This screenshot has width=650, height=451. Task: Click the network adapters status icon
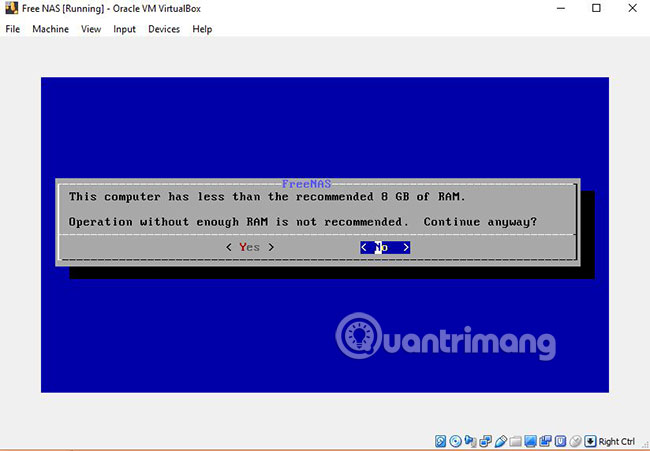(x=485, y=441)
